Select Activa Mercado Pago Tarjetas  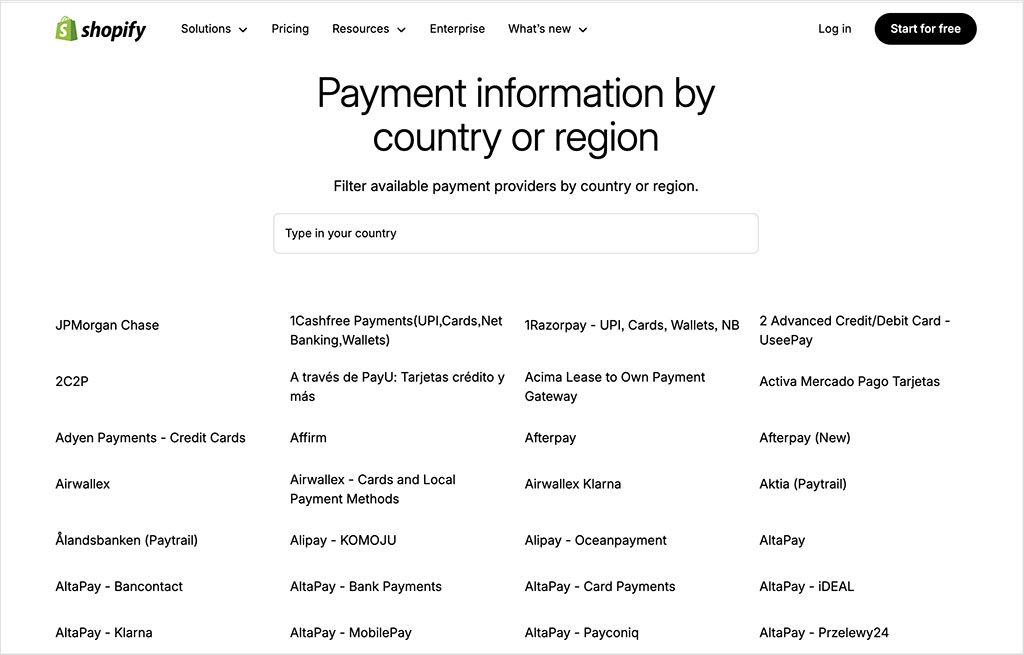849,381
